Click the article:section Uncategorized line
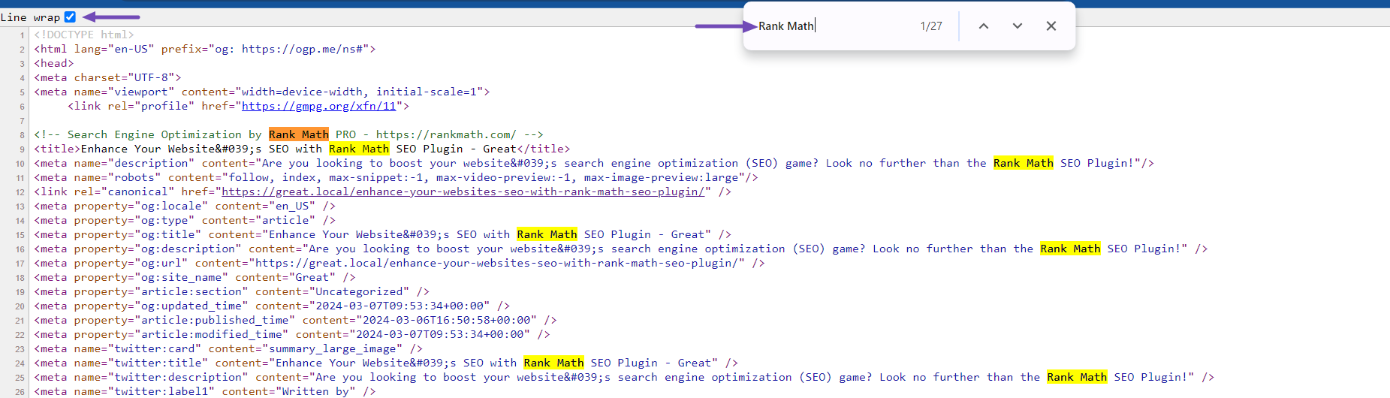Screen dimensions: 1390x398 point(231,291)
